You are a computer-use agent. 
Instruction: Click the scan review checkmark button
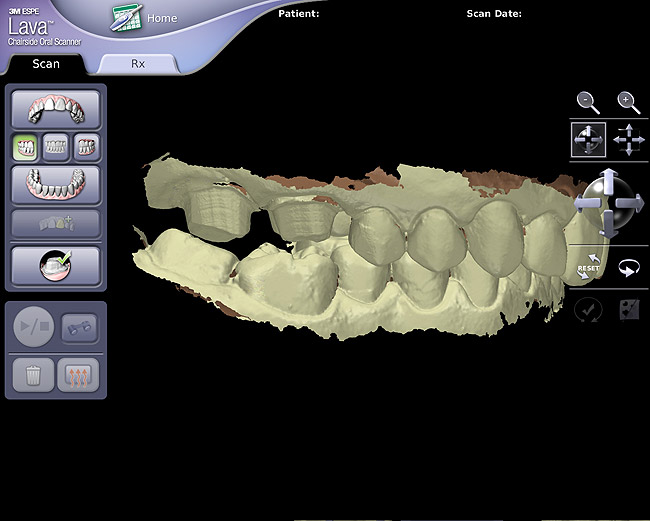pyautogui.click(x=55, y=266)
